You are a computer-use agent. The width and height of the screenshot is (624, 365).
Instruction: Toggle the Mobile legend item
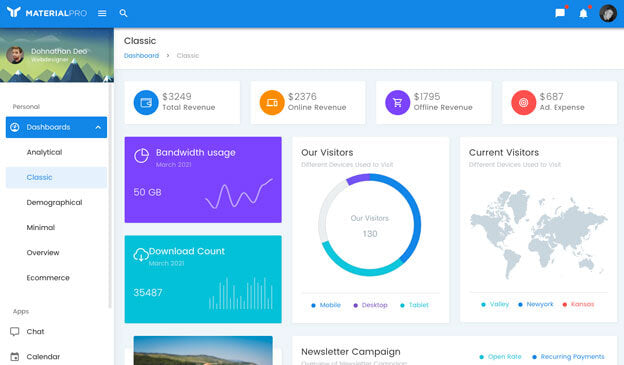pos(326,305)
